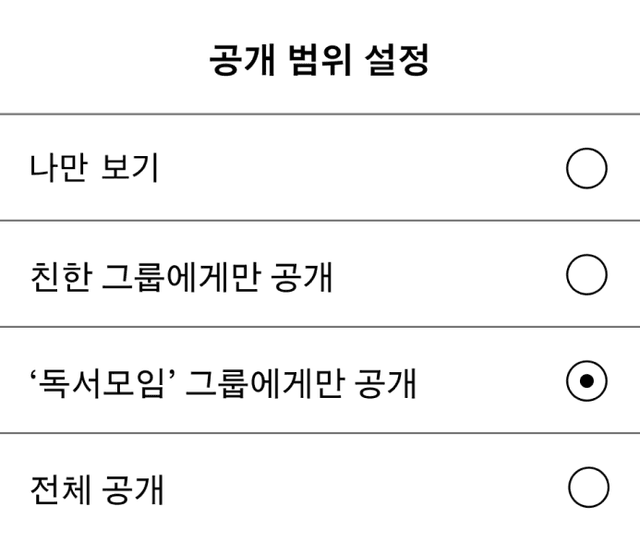The width and height of the screenshot is (640, 554).
Task: Pick the empty circle beside 친한 그룹에게만 공개
Action: point(586,275)
